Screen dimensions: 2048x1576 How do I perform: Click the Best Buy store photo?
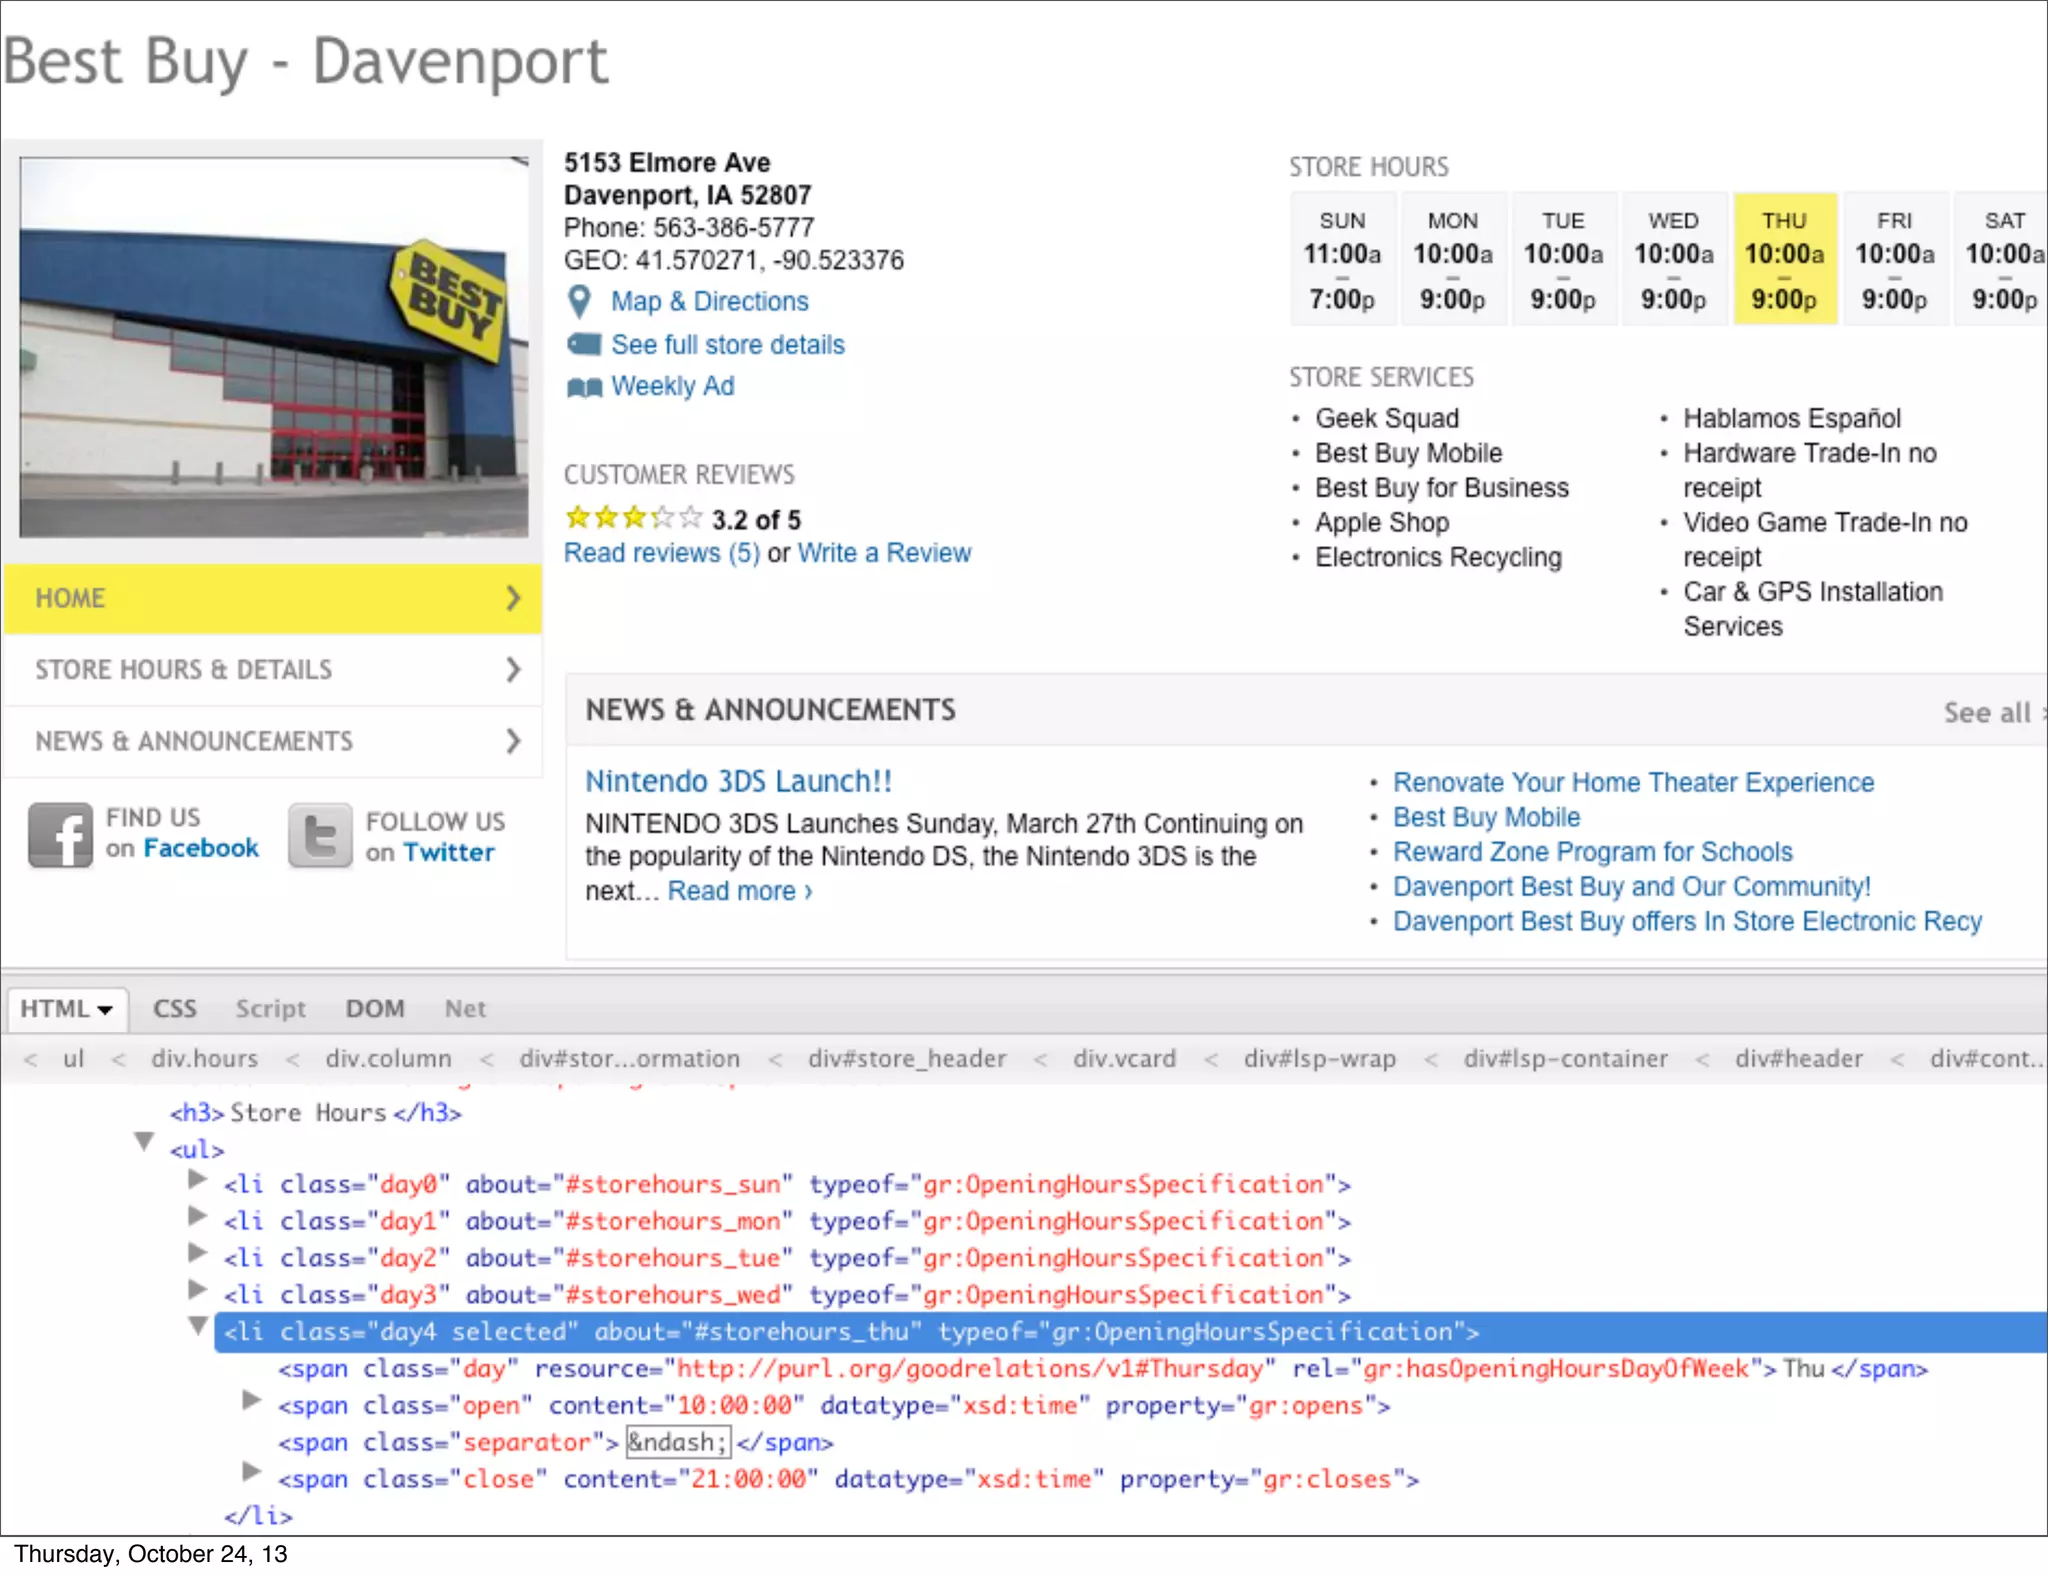click(273, 347)
